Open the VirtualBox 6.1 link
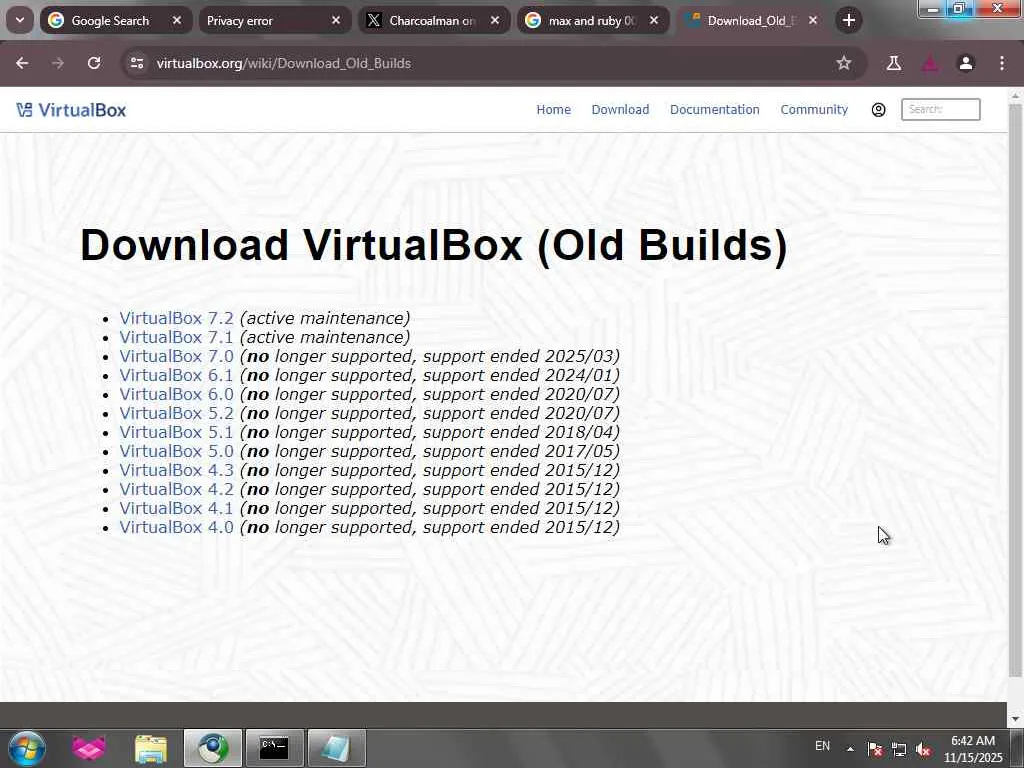The image size is (1024, 768). pyautogui.click(x=176, y=375)
